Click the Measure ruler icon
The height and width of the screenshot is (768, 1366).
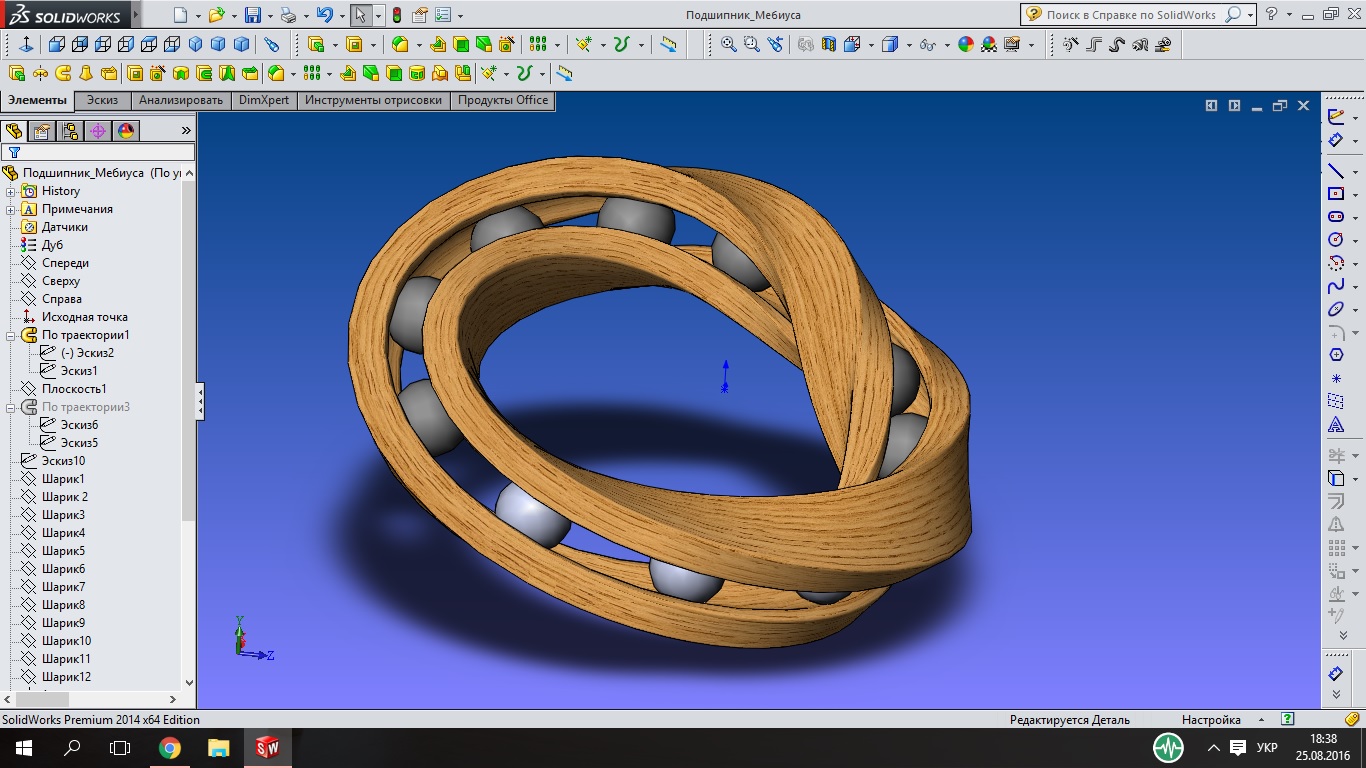669,44
